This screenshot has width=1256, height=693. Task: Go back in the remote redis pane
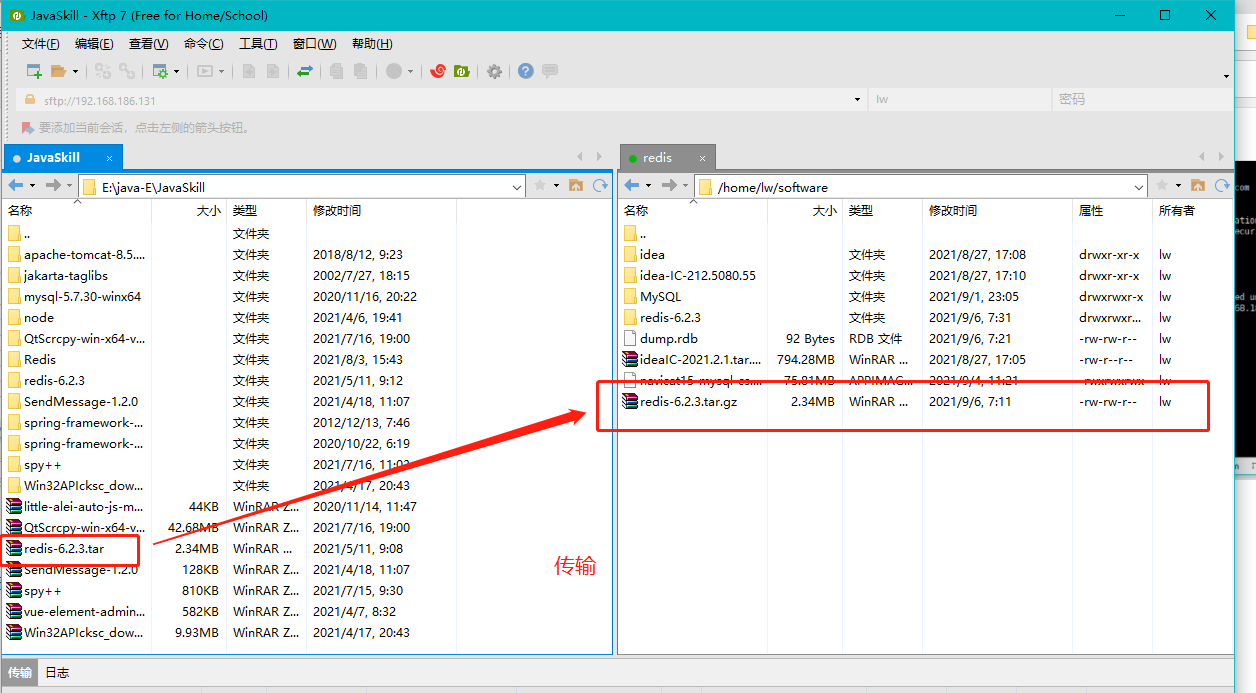632,186
